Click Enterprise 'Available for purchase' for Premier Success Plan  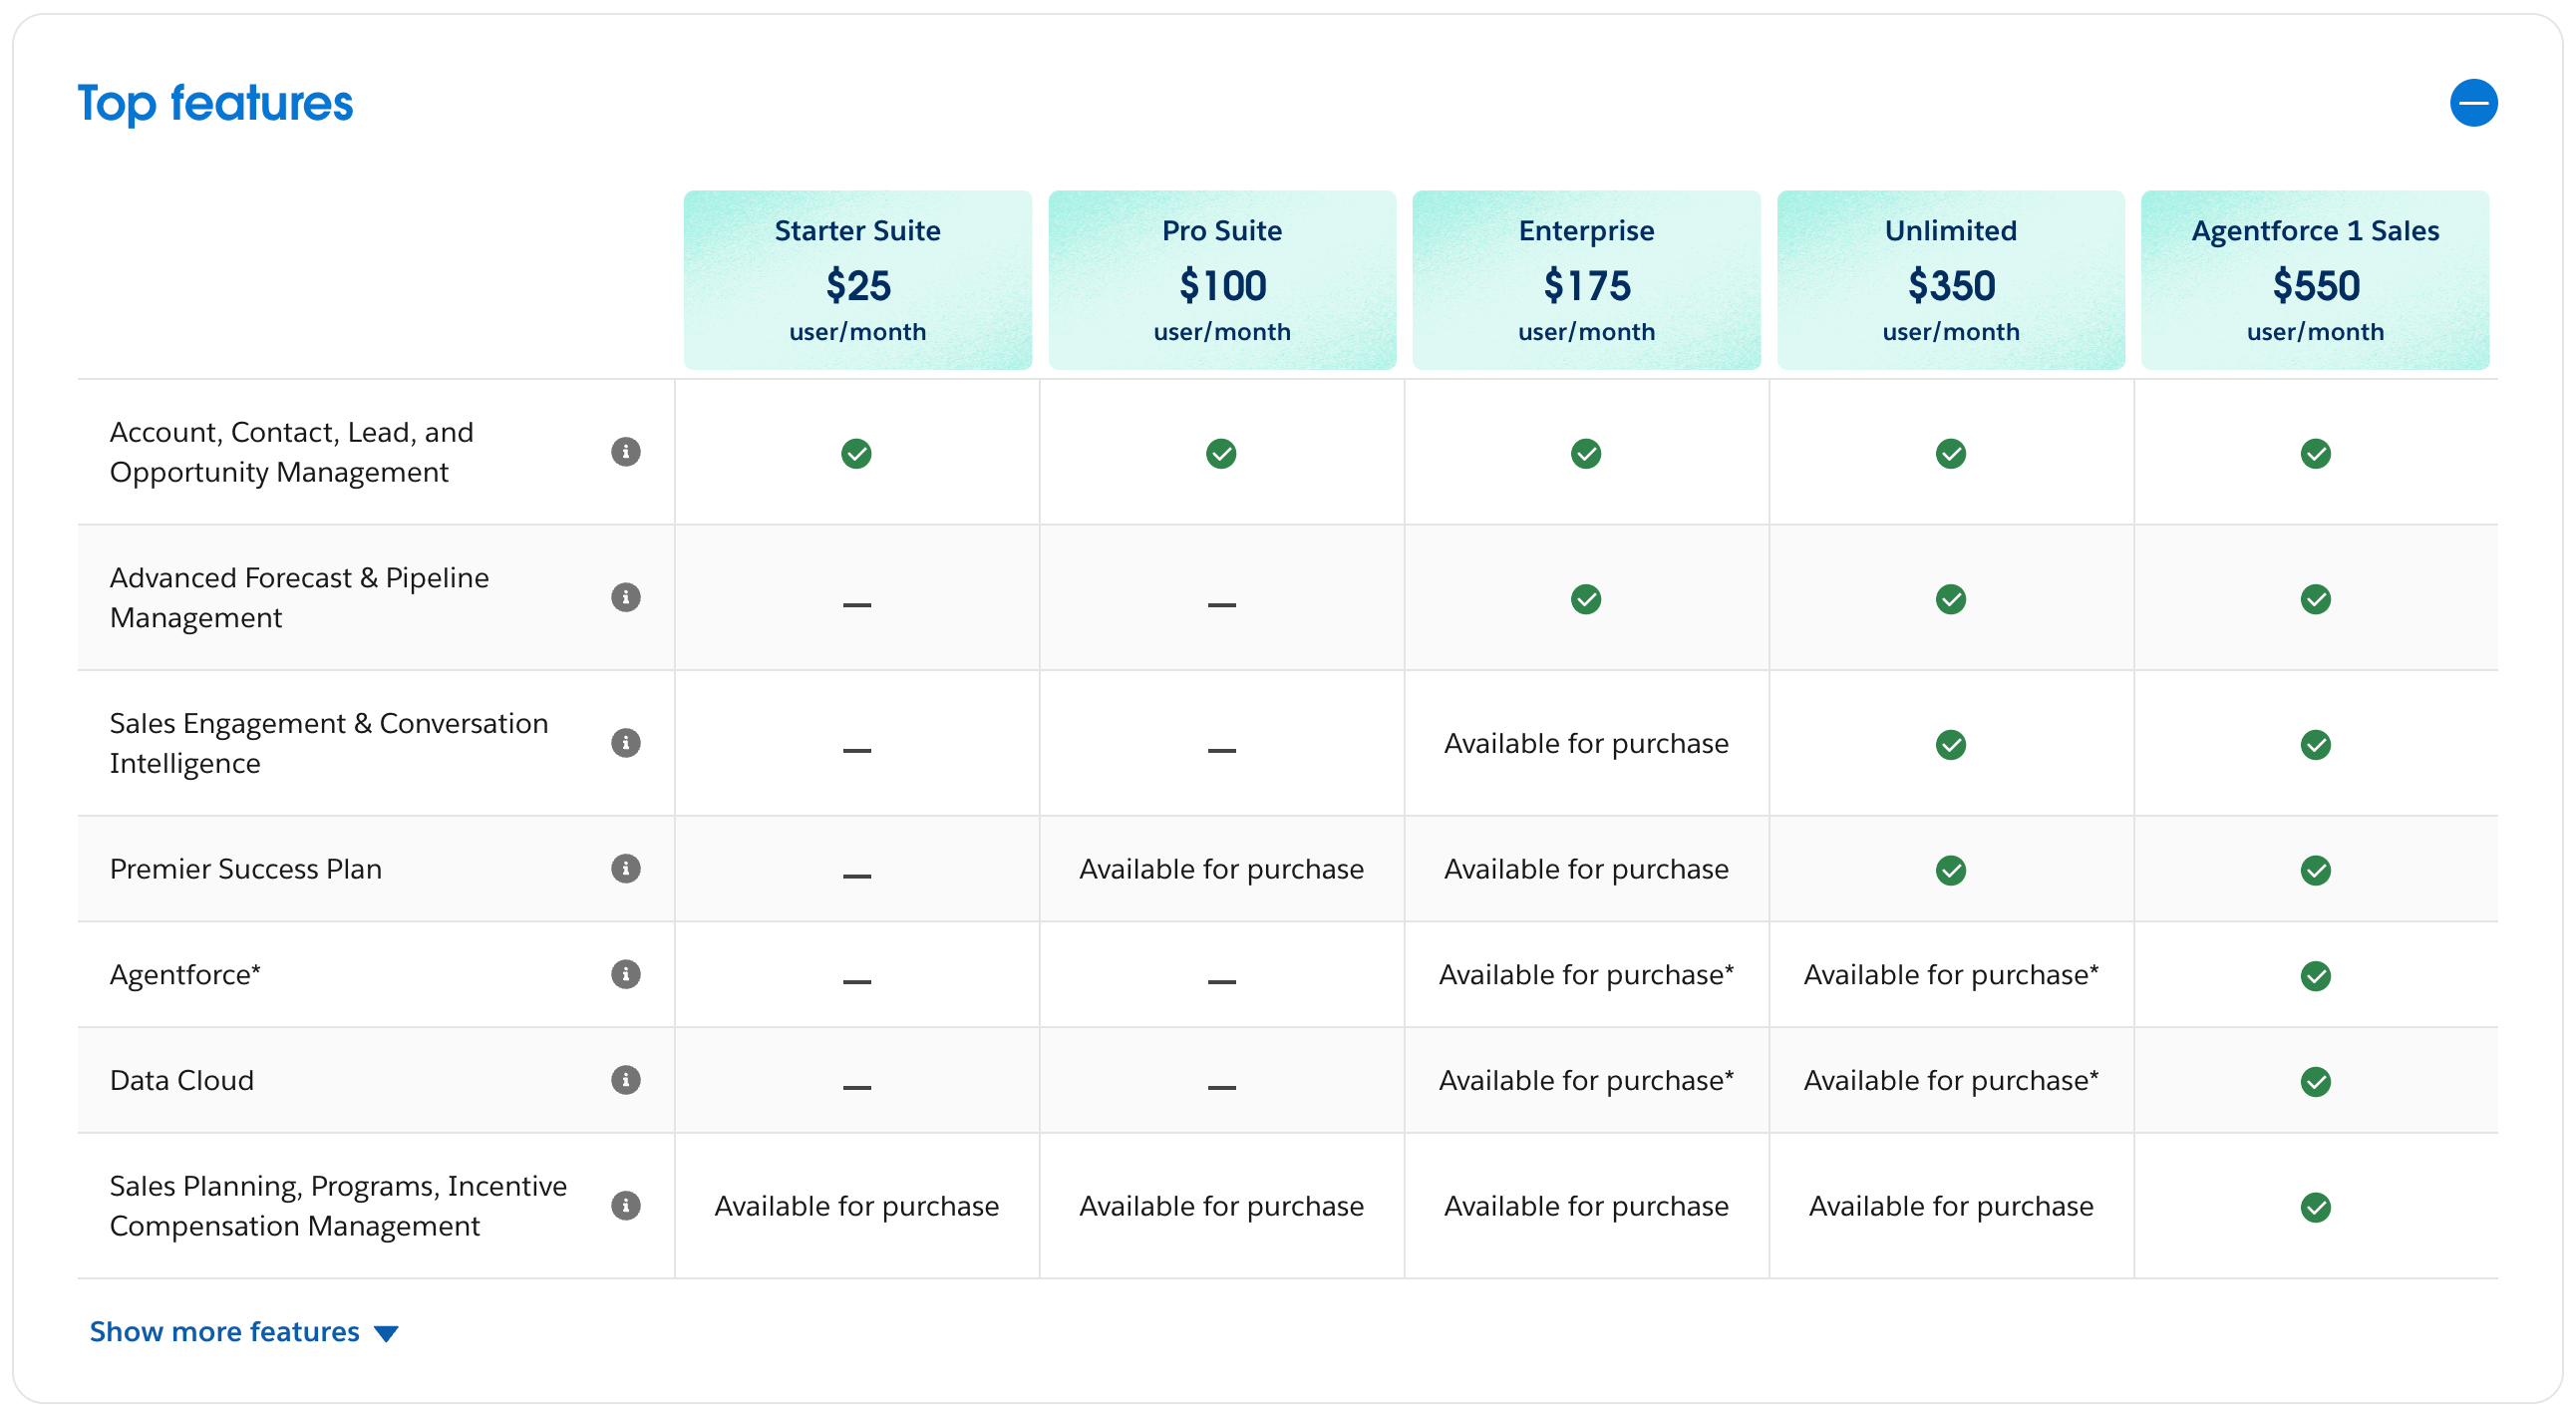coord(1586,869)
